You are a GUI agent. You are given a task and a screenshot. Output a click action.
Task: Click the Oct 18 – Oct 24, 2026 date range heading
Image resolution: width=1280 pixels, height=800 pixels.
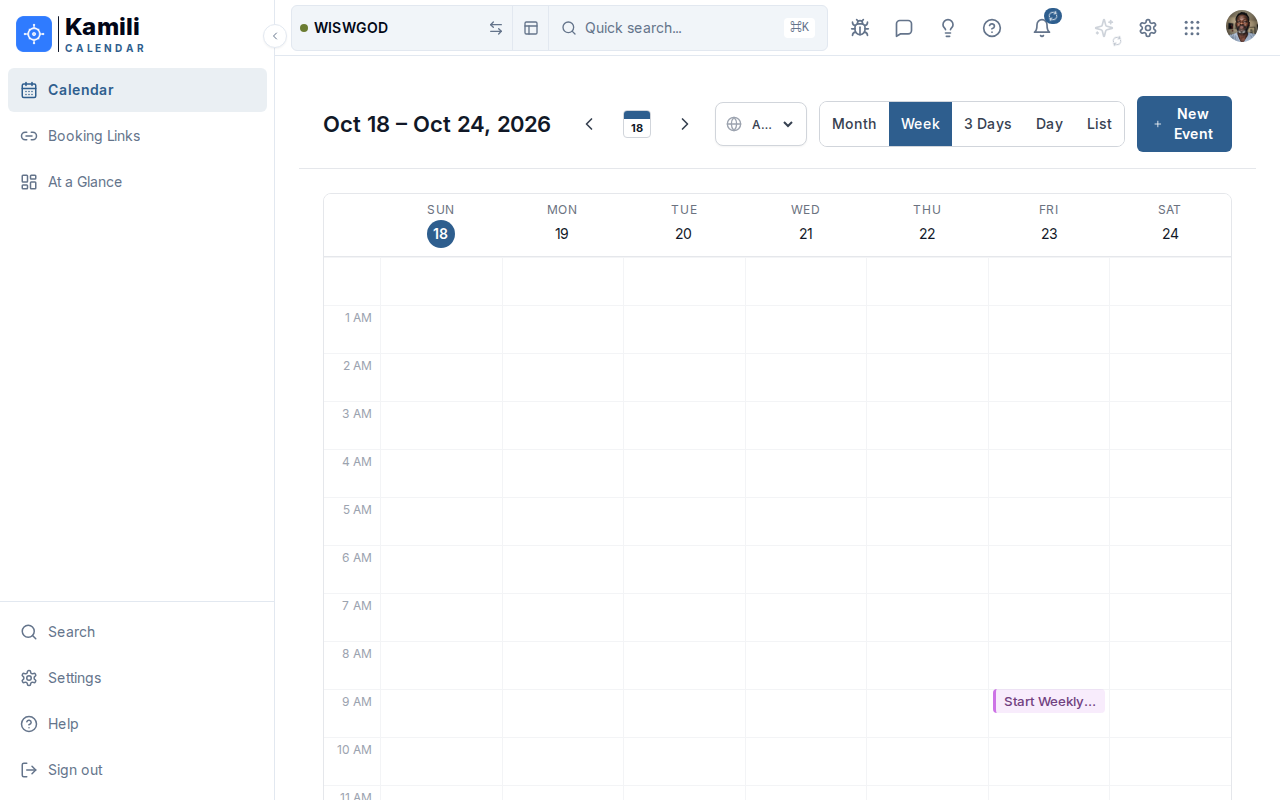click(x=437, y=124)
